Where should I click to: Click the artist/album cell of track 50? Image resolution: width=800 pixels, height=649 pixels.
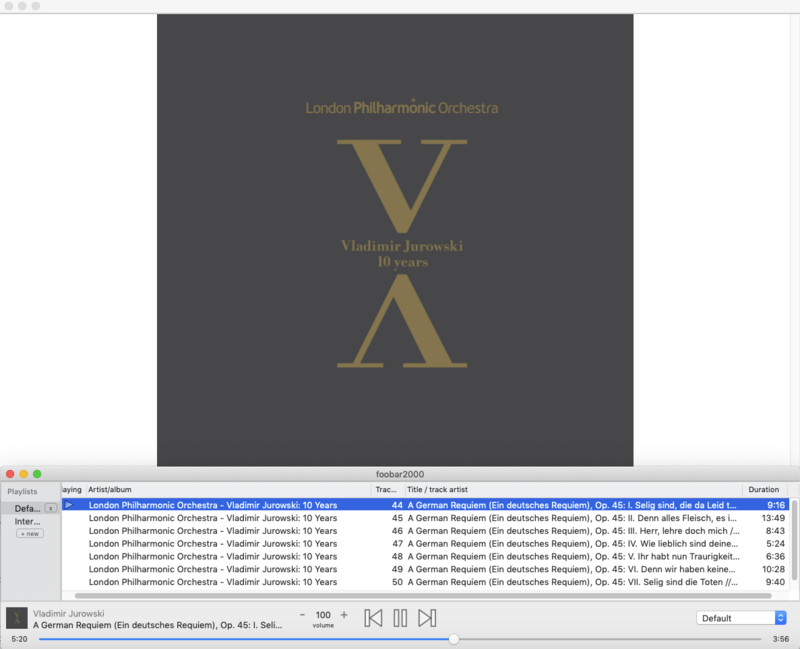point(213,582)
